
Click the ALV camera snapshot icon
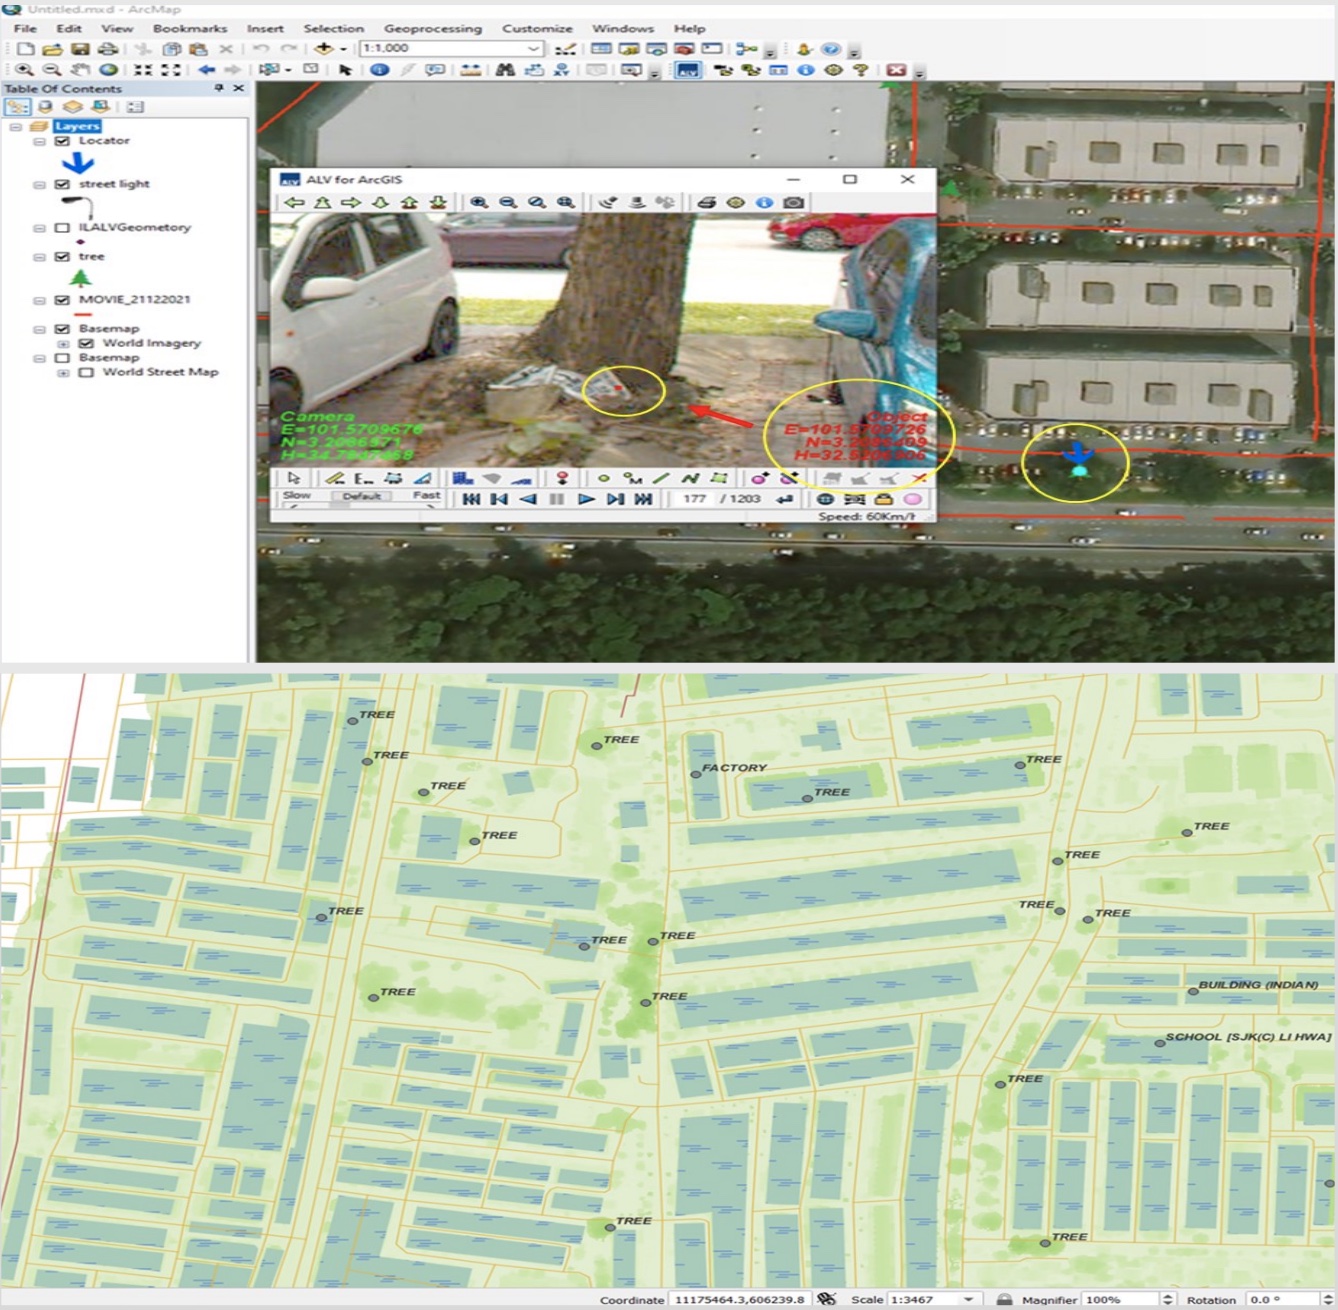(793, 202)
